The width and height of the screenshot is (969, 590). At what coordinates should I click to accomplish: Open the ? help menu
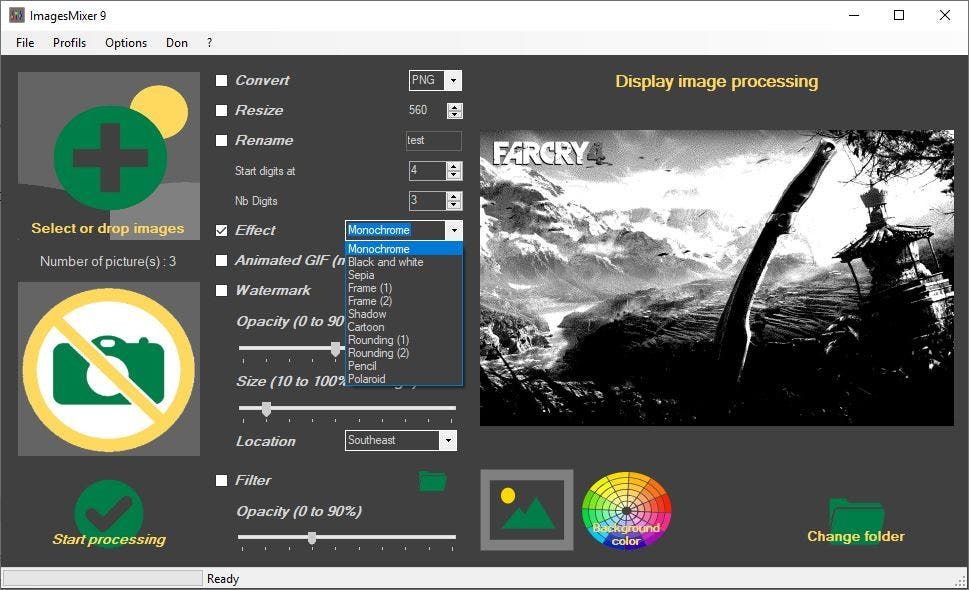[x=209, y=43]
